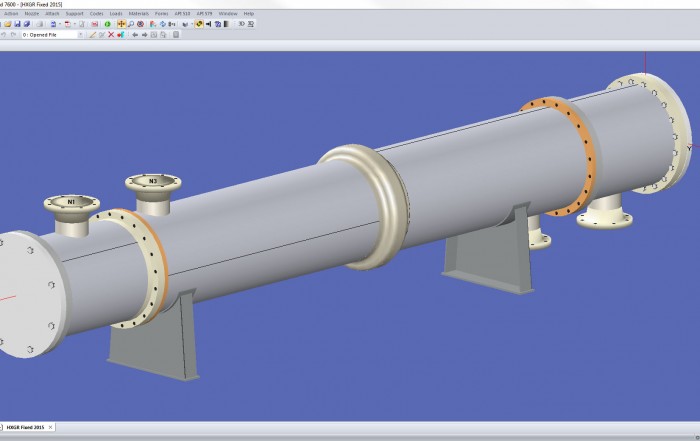Open the arrow beside the print report icon
Image resolution: width=700 pixels, height=441 pixels.
coord(60,24)
